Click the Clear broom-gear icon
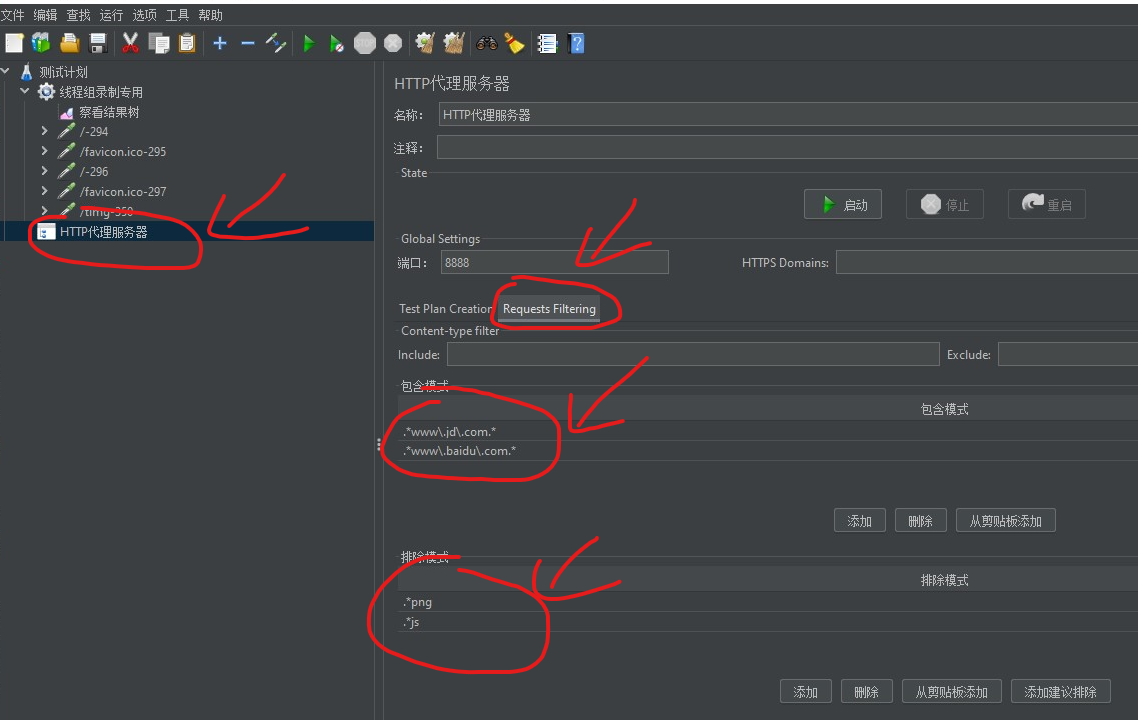This screenshot has height=720, width=1138. (425, 44)
